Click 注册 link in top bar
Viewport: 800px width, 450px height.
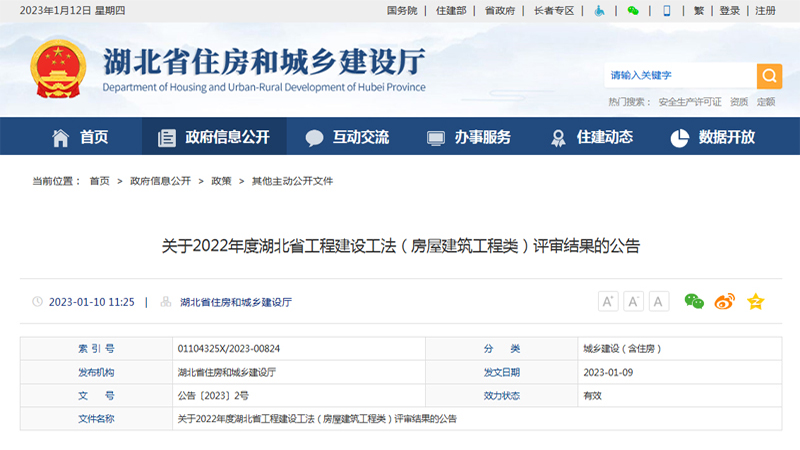pos(765,11)
